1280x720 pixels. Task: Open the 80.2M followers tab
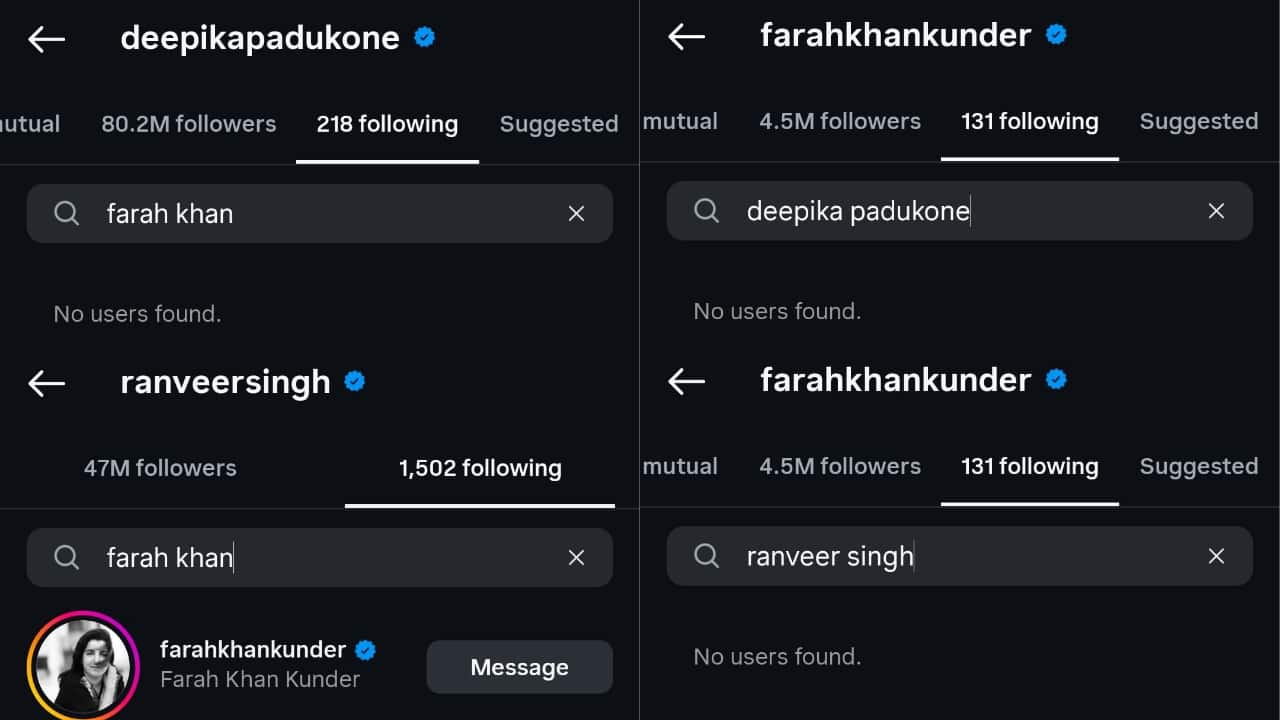coord(188,124)
